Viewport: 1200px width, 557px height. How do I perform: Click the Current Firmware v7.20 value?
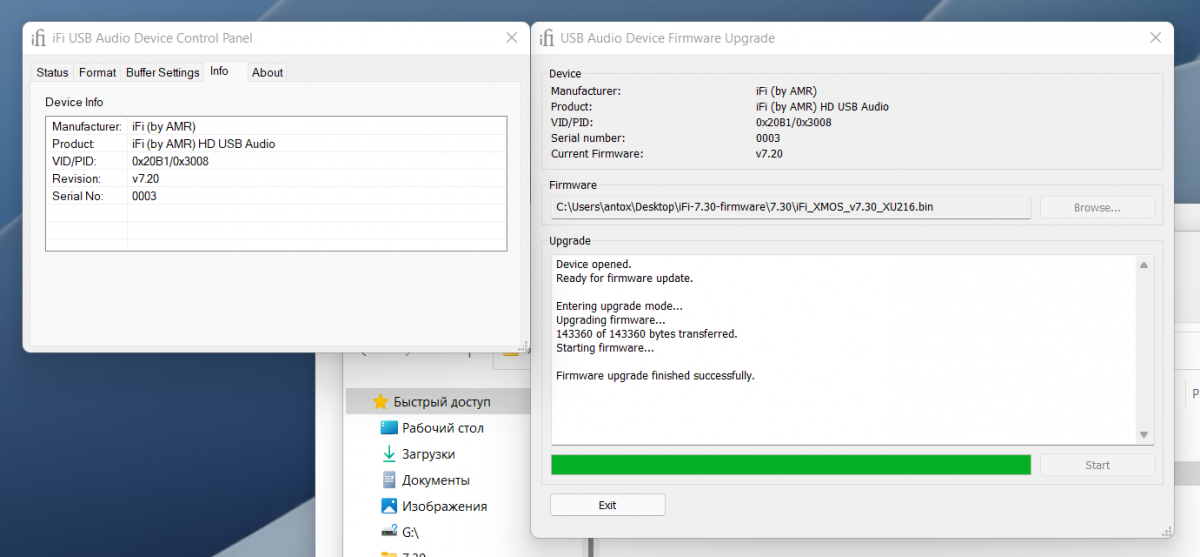point(769,154)
